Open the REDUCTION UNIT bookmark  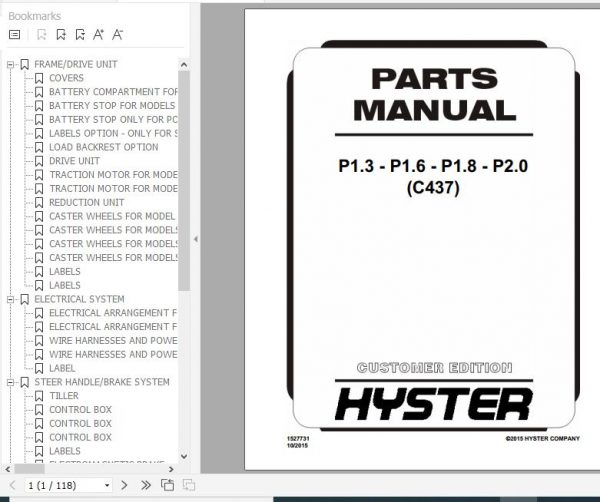(86, 202)
